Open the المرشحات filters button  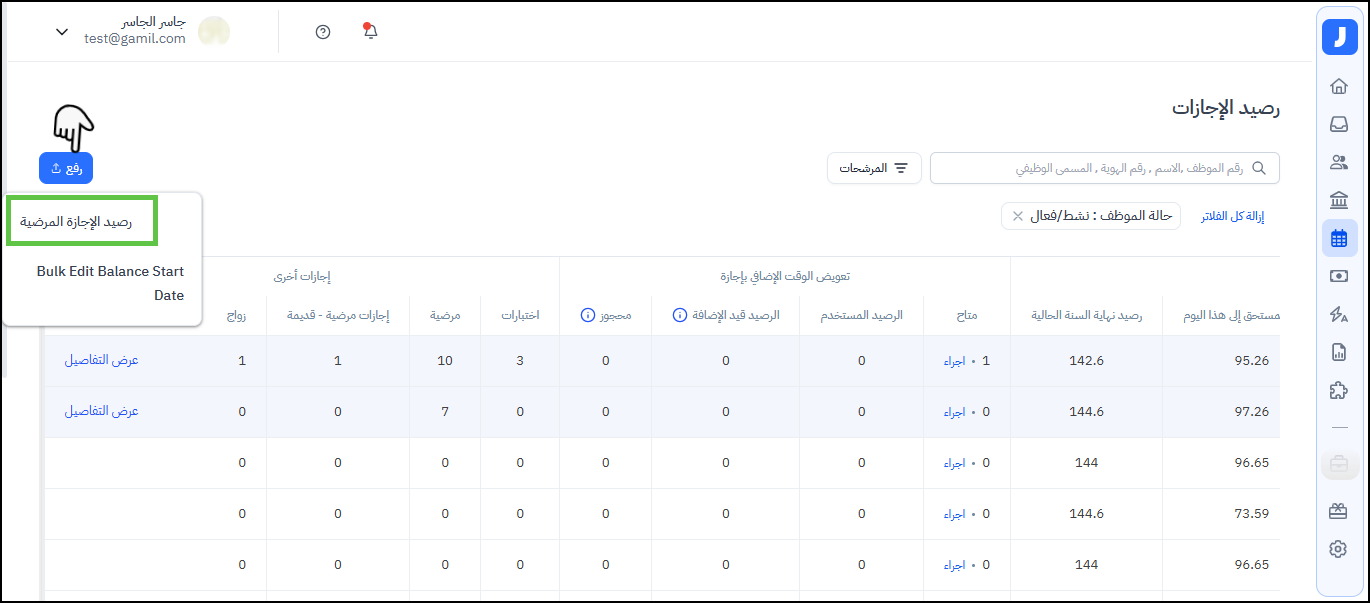pyautogui.click(x=874, y=168)
